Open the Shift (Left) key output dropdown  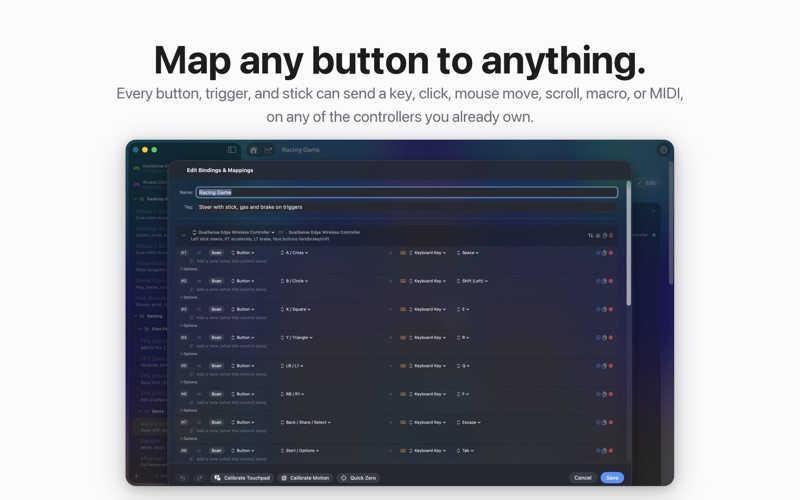pos(472,281)
